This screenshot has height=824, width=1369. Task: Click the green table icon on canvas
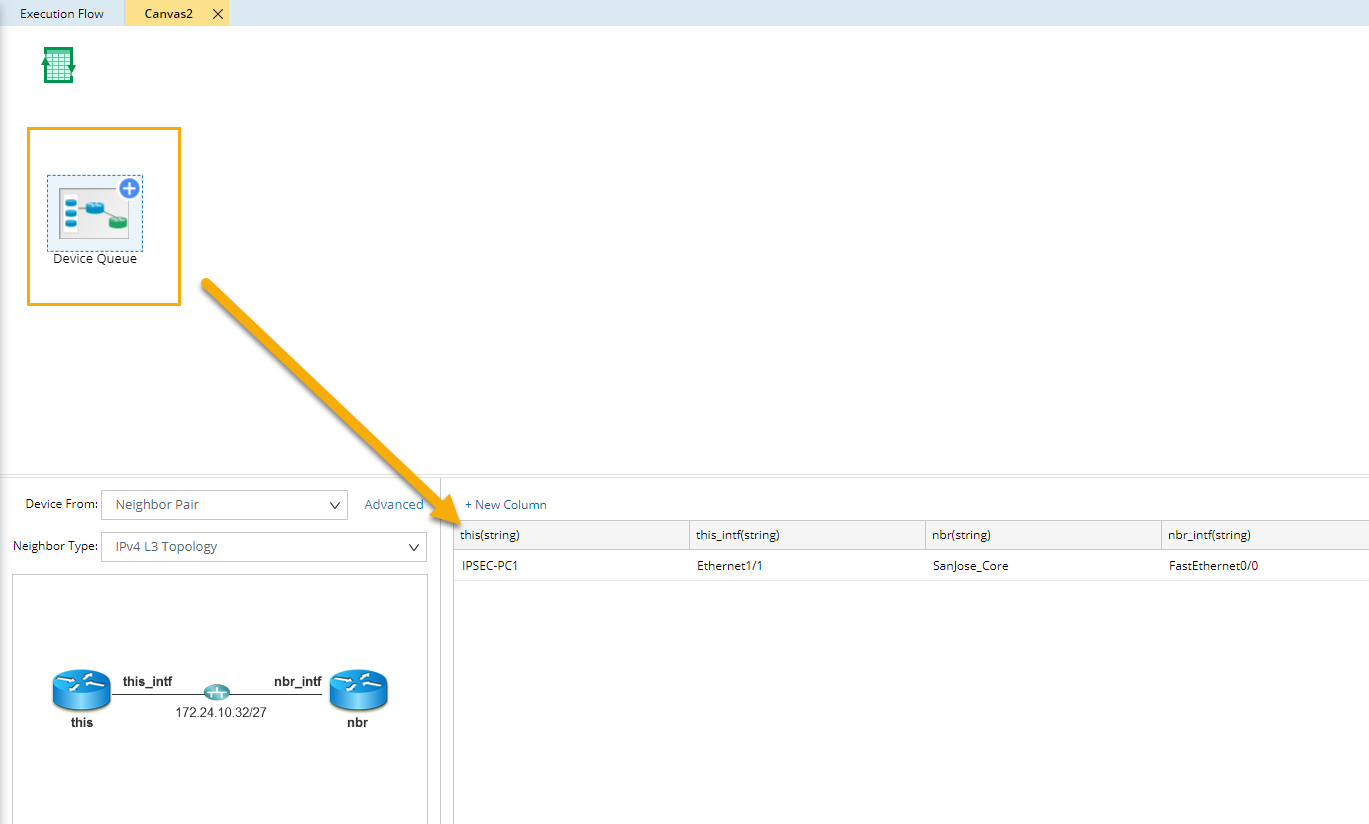pyautogui.click(x=58, y=65)
